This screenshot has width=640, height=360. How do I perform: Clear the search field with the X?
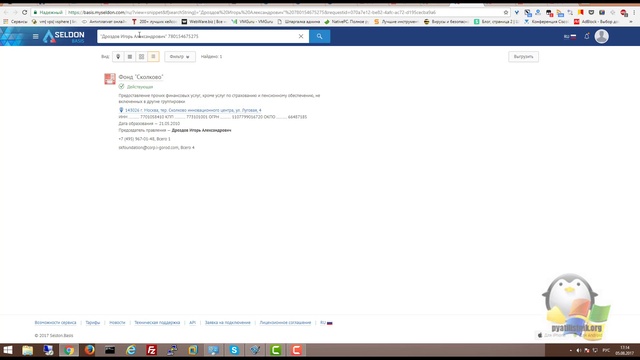301,36
